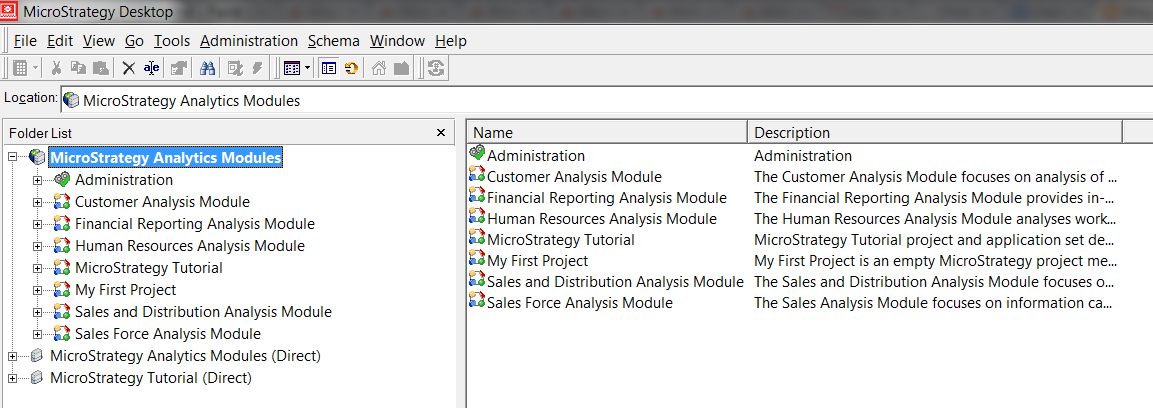Select MicroStrategy Tutorial in the right pane
This screenshot has width=1153, height=408.
pos(560,240)
